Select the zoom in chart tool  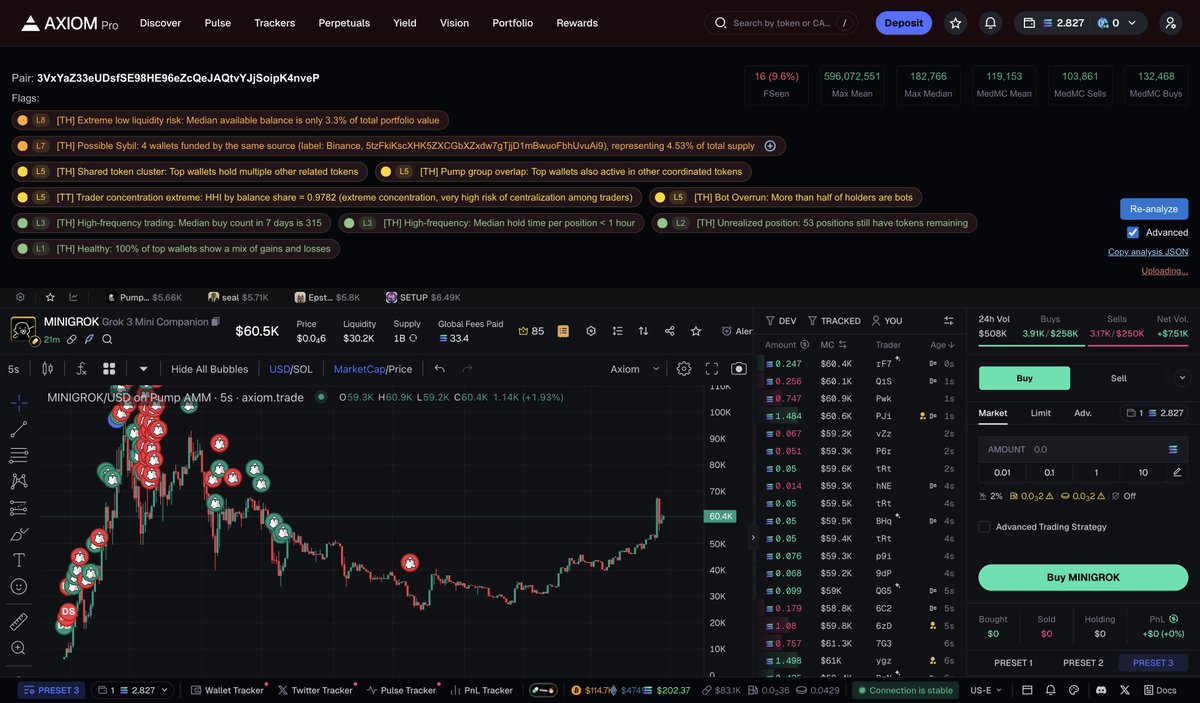tap(18, 648)
